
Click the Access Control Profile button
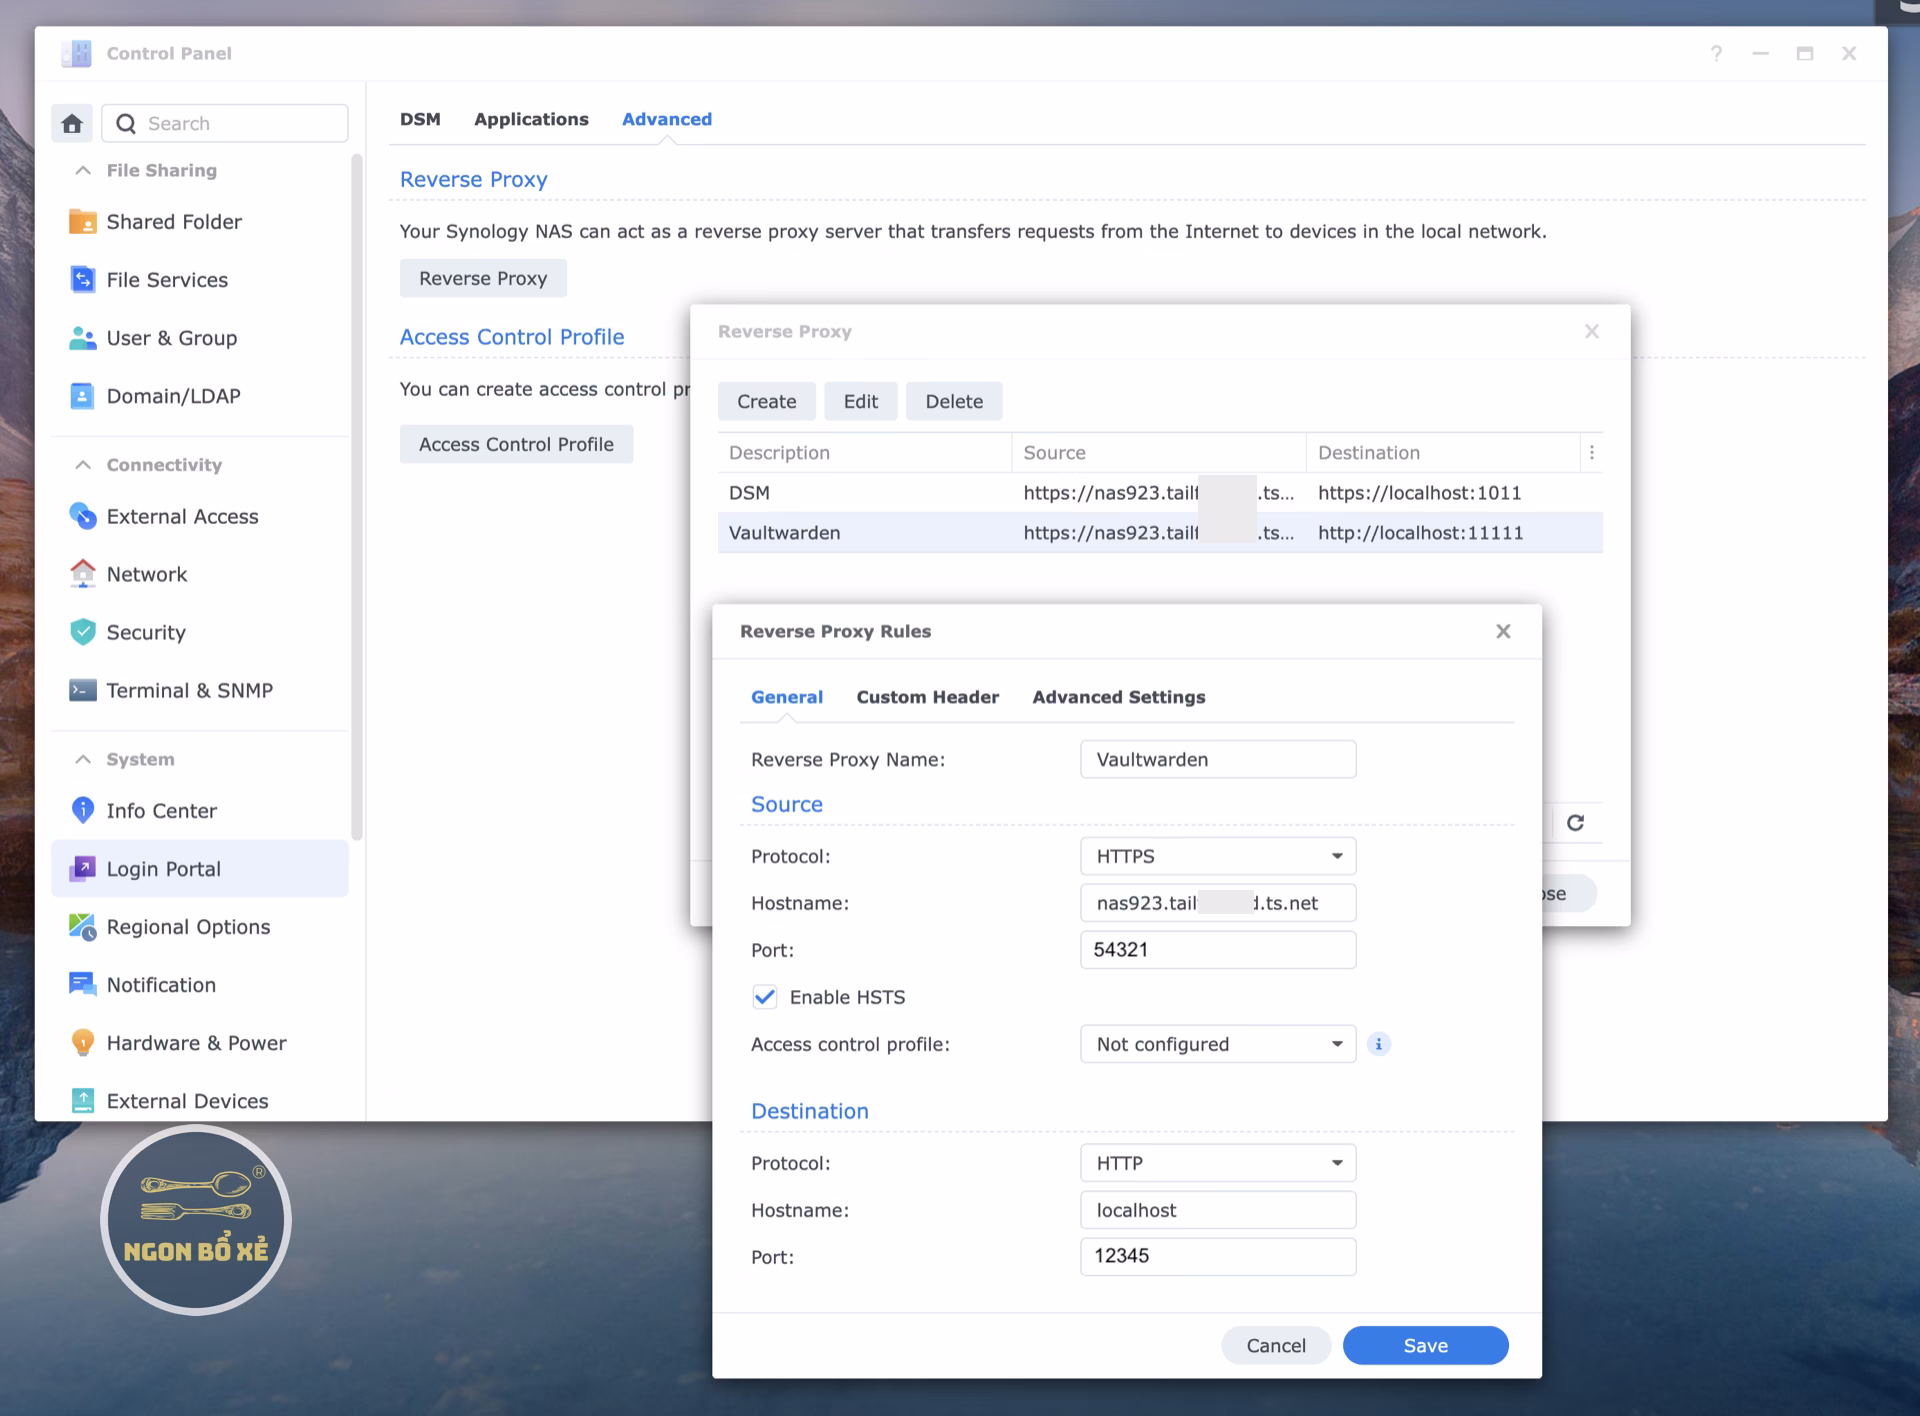pyautogui.click(x=516, y=444)
